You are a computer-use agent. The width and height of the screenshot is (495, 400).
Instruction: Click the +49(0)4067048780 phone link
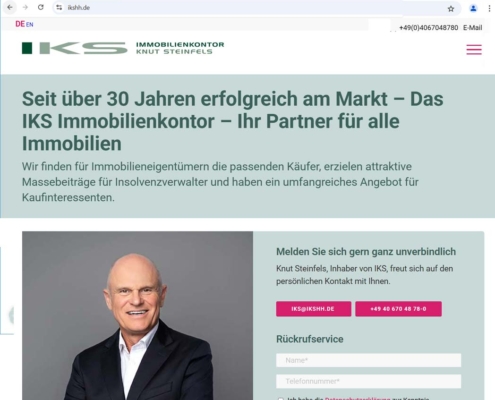click(428, 28)
